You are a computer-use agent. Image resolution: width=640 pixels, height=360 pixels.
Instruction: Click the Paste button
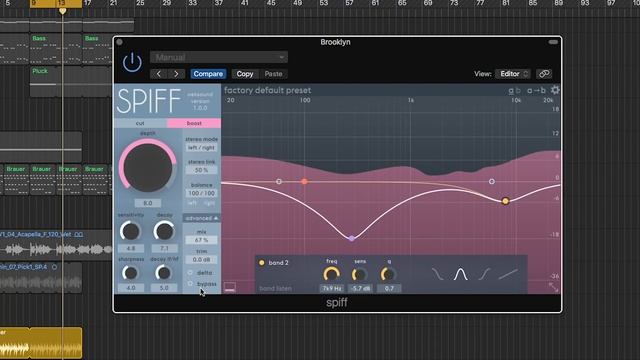[x=273, y=74]
